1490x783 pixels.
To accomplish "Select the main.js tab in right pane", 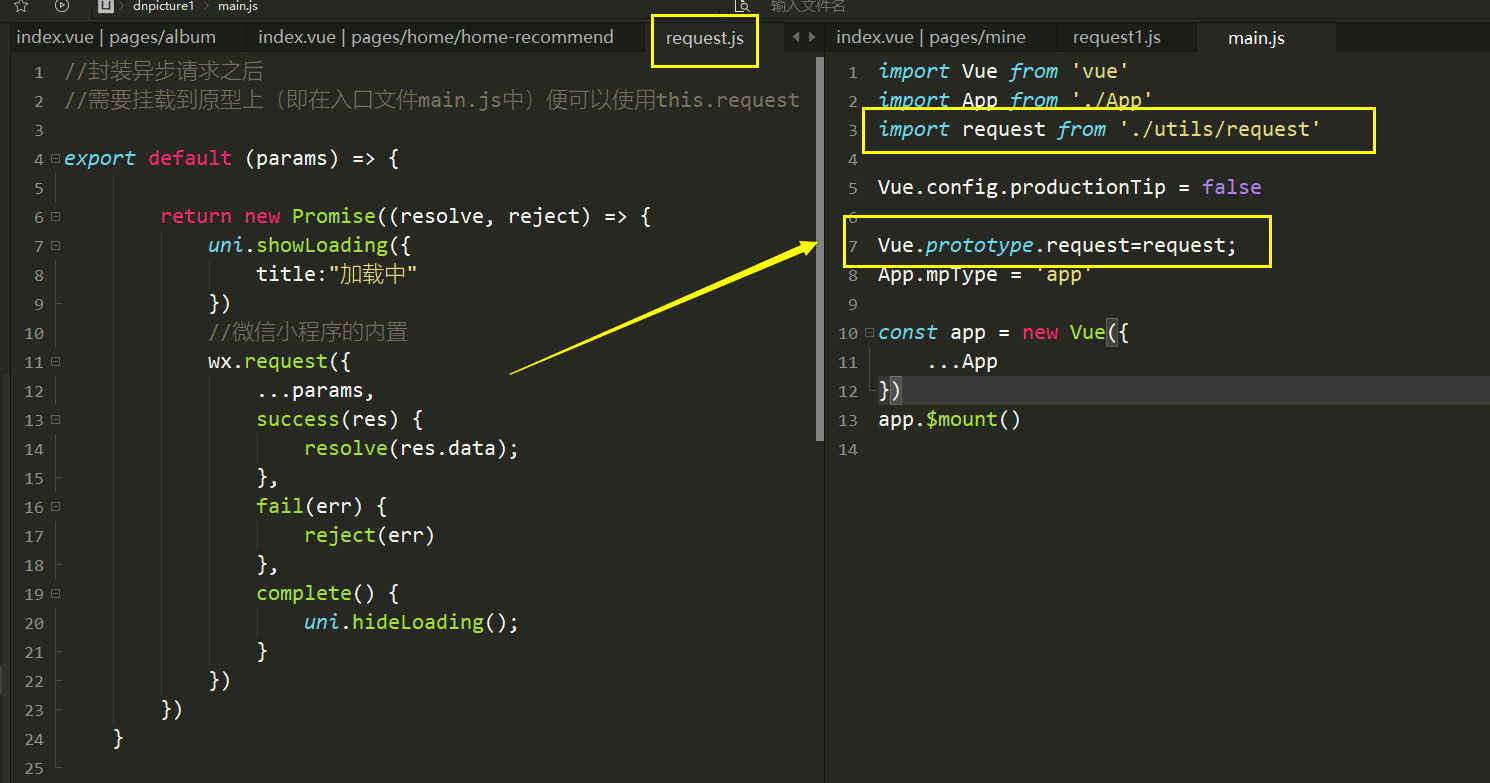I will click(1257, 38).
